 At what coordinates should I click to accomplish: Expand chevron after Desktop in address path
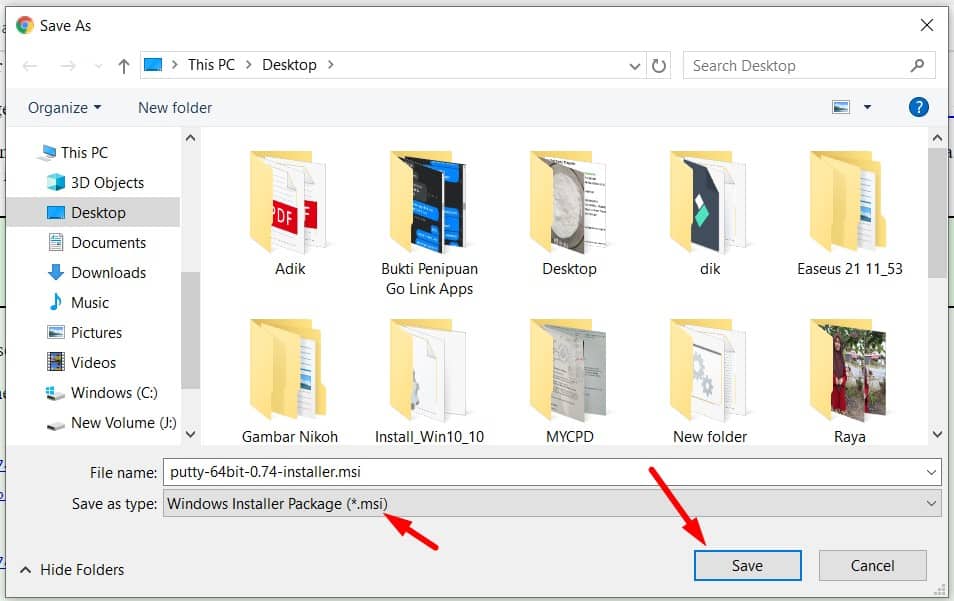(x=330, y=64)
